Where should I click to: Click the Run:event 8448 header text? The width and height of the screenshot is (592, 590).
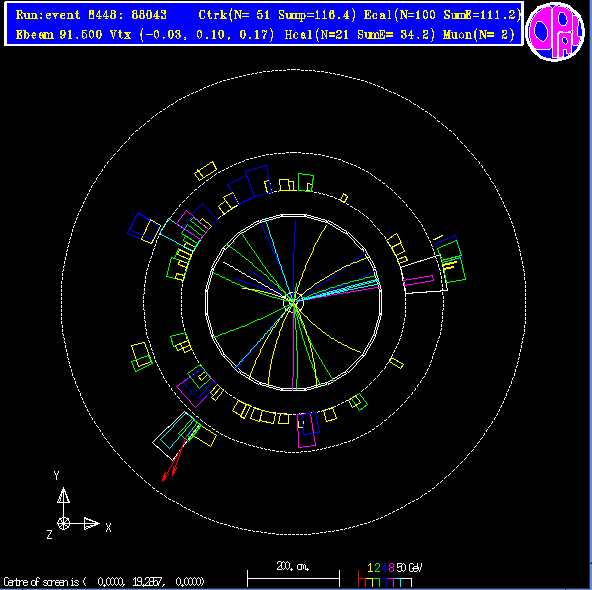[91, 15]
